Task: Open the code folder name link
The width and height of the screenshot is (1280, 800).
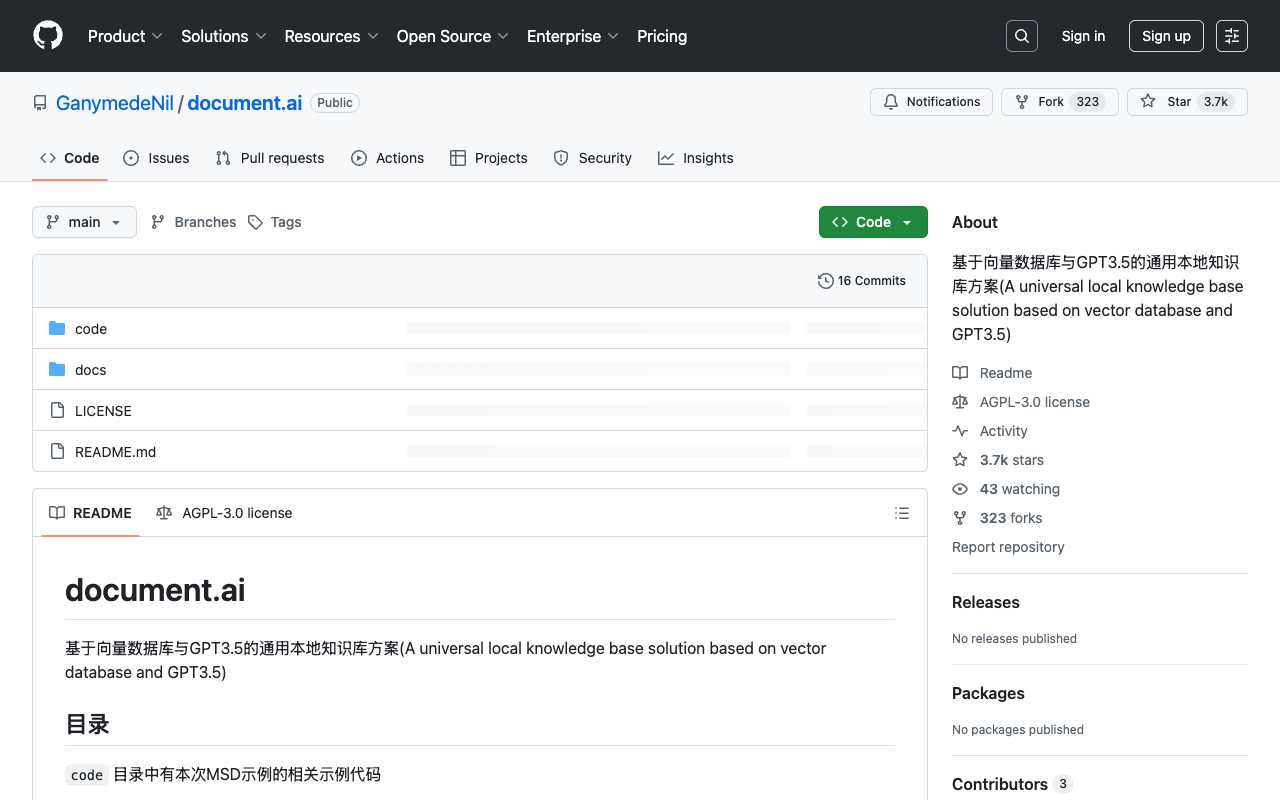Action: point(91,329)
